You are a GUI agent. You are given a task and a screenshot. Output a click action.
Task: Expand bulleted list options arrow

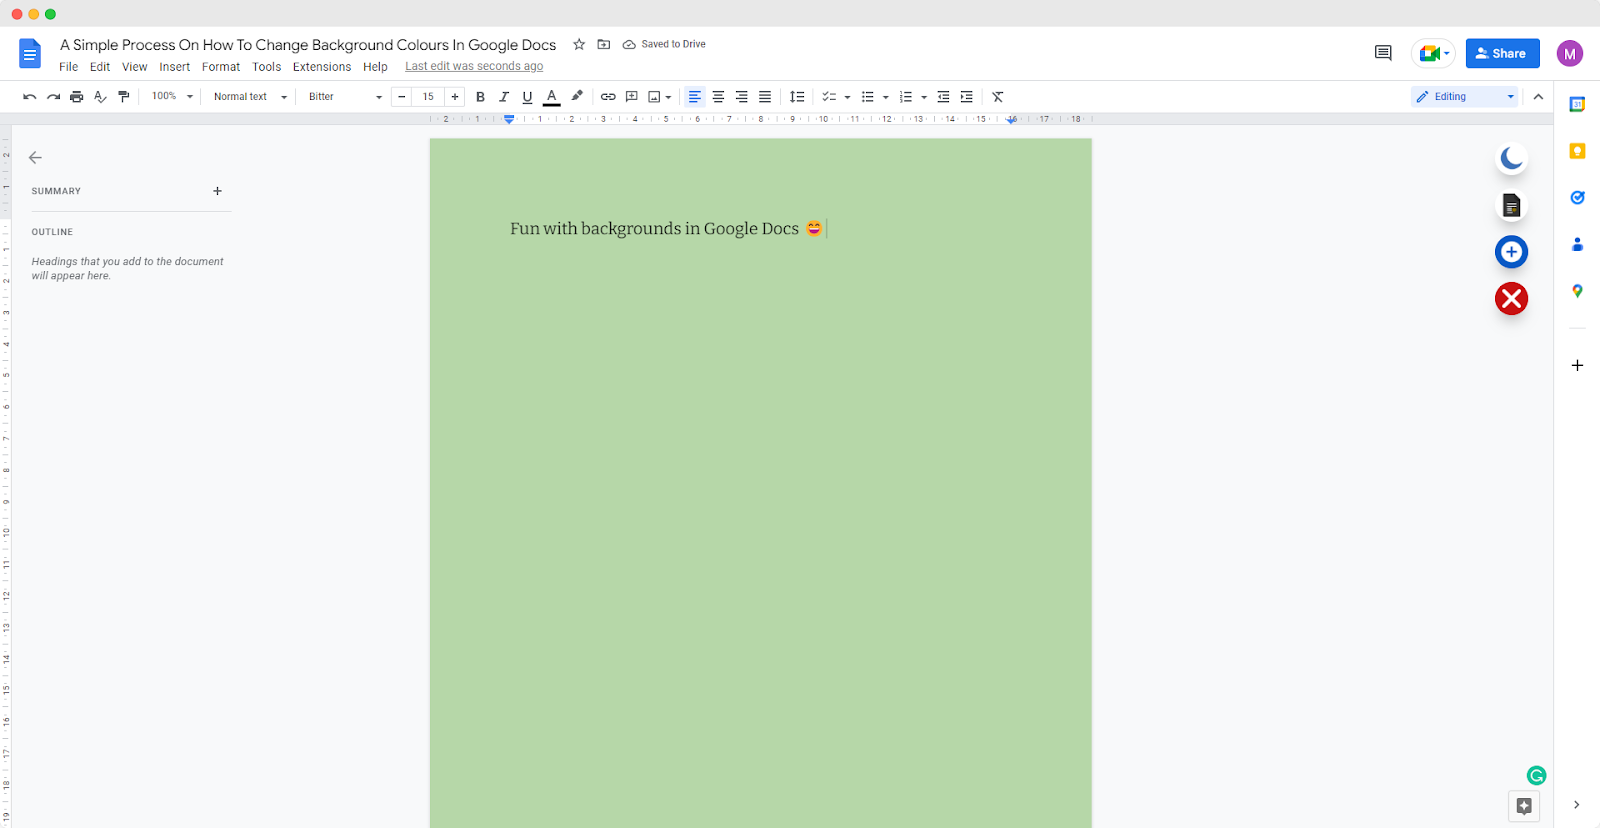[x=886, y=97]
